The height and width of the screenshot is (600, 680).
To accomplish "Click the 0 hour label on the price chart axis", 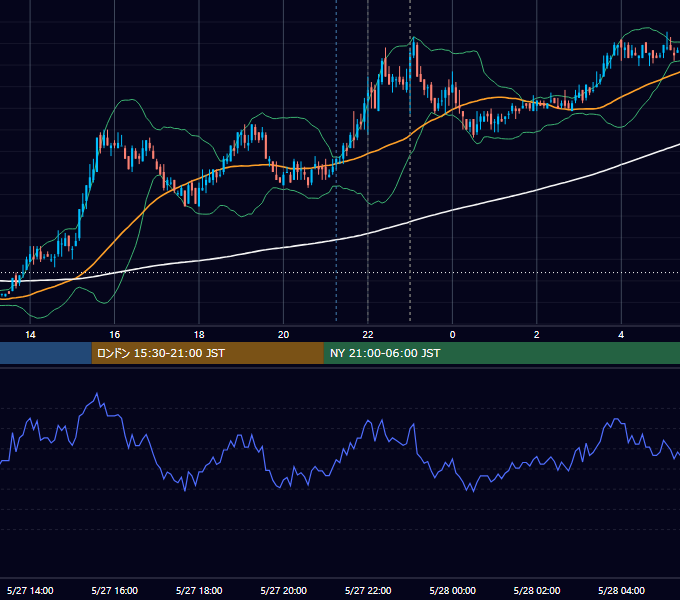I will click(x=452, y=335).
